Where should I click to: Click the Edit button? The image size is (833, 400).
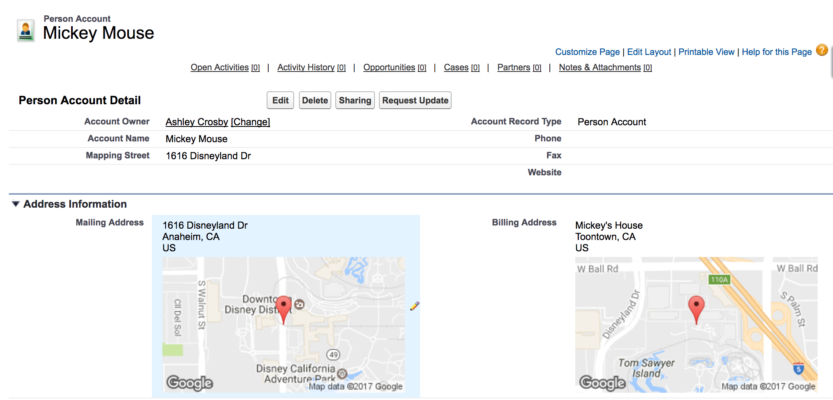280,100
